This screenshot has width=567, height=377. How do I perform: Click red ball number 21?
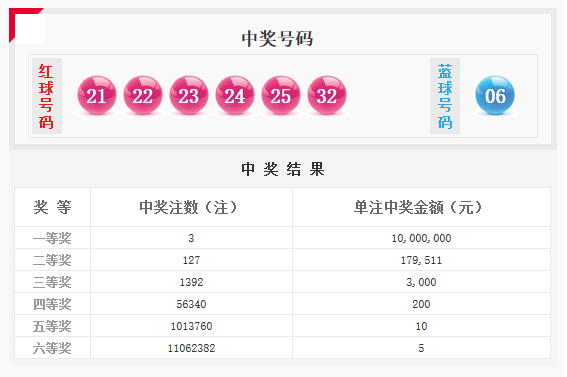click(97, 95)
